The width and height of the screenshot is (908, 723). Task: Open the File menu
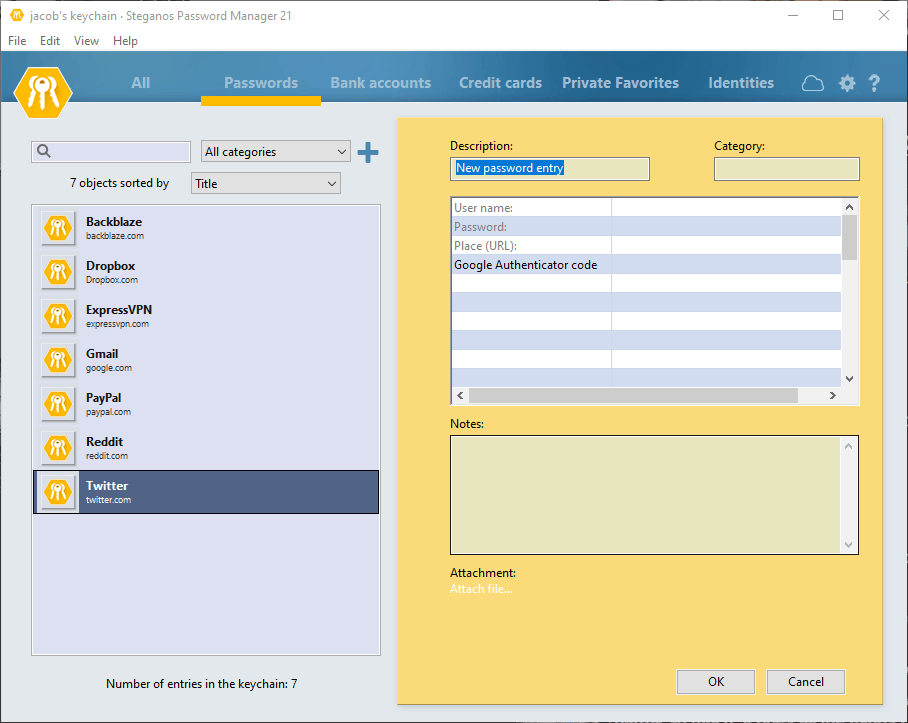click(17, 41)
